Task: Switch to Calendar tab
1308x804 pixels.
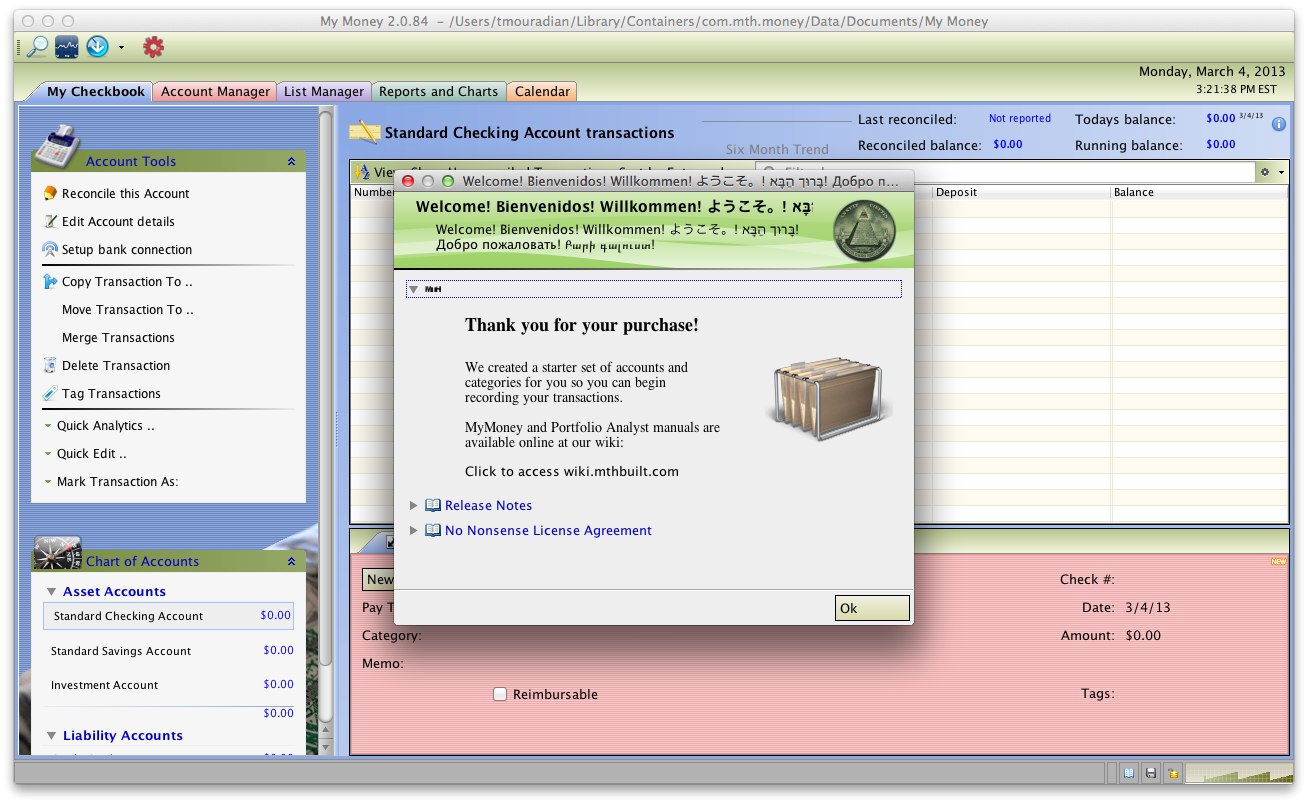Action: tap(542, 91)
